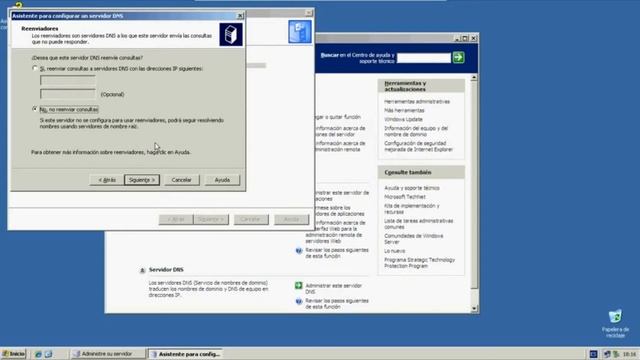
Task: Click the help center search box
Action: coord(424,58)
